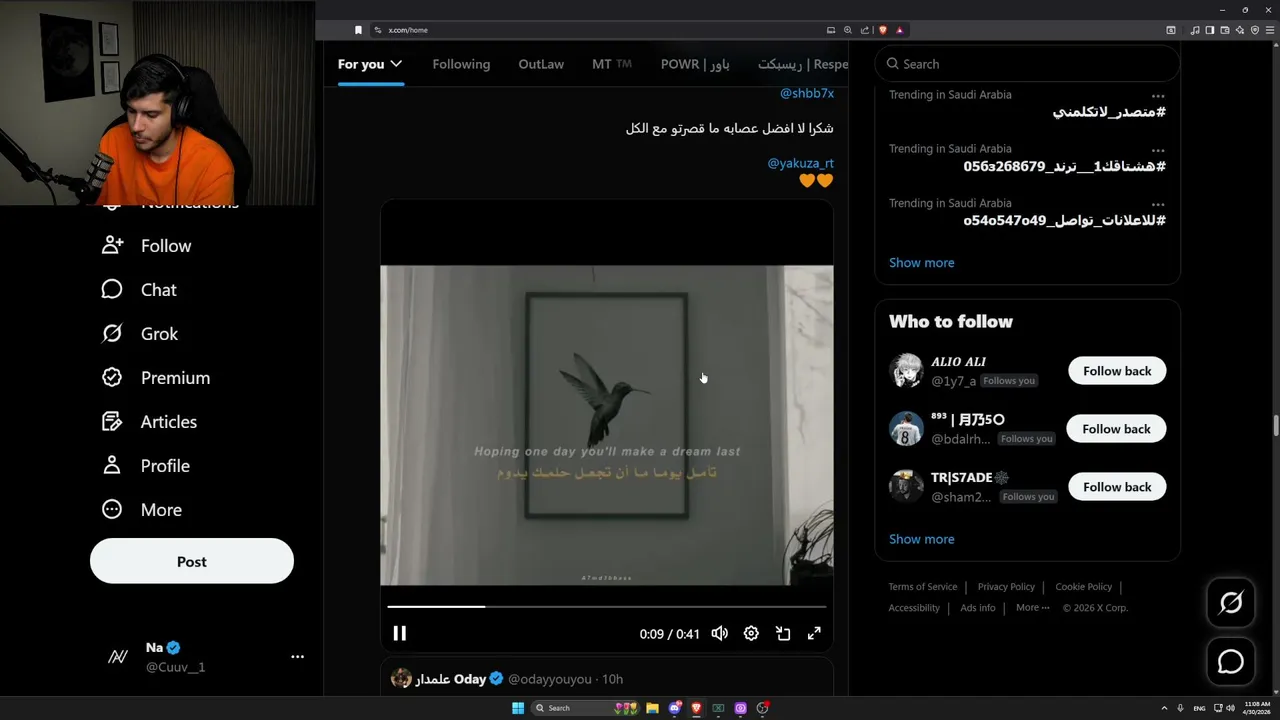This screenshot has height=720, width=1280.
Task: Switch to the Following tab
Action: click(x=461, y=64)
